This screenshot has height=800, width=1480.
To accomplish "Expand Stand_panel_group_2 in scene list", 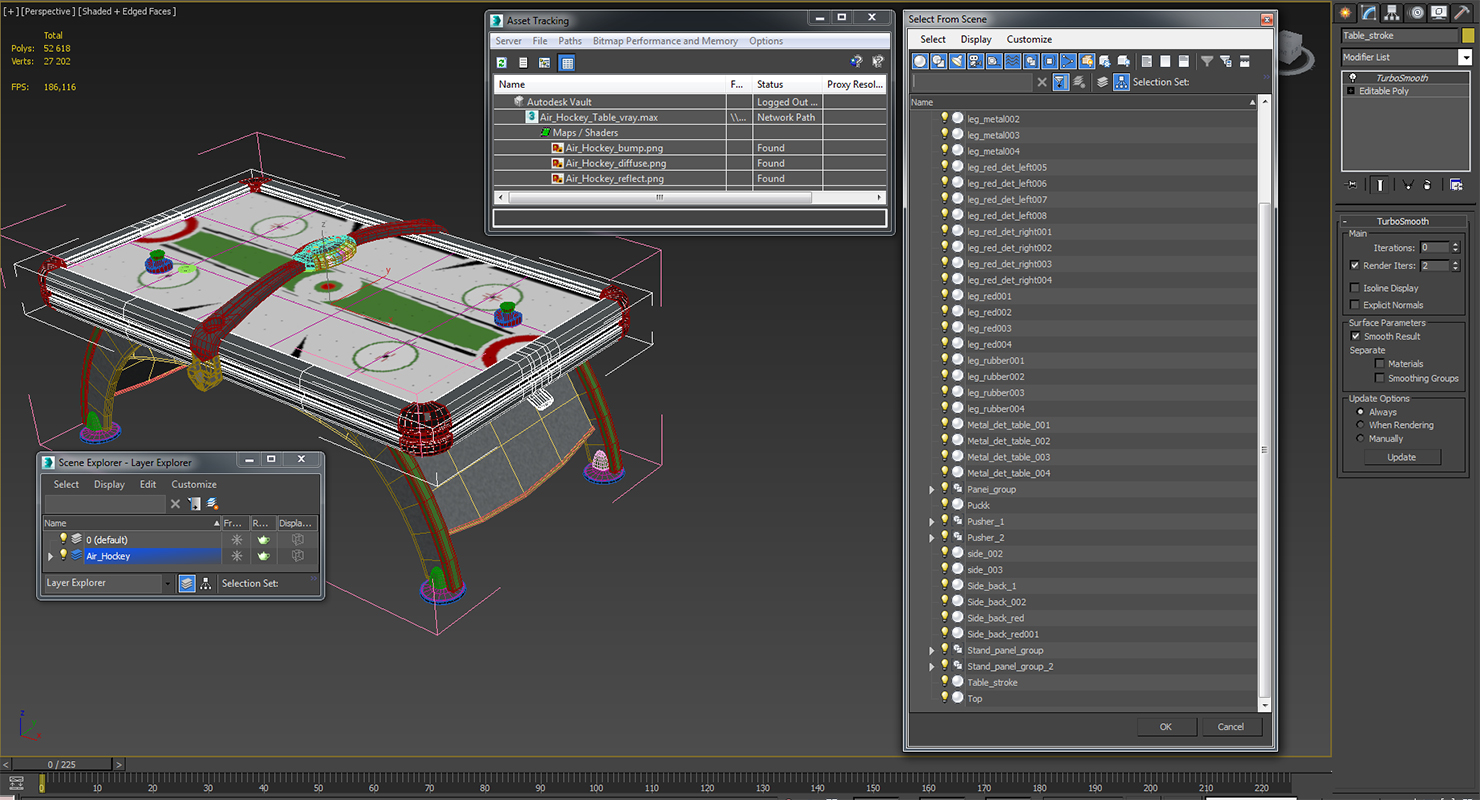I will (932, 666).
